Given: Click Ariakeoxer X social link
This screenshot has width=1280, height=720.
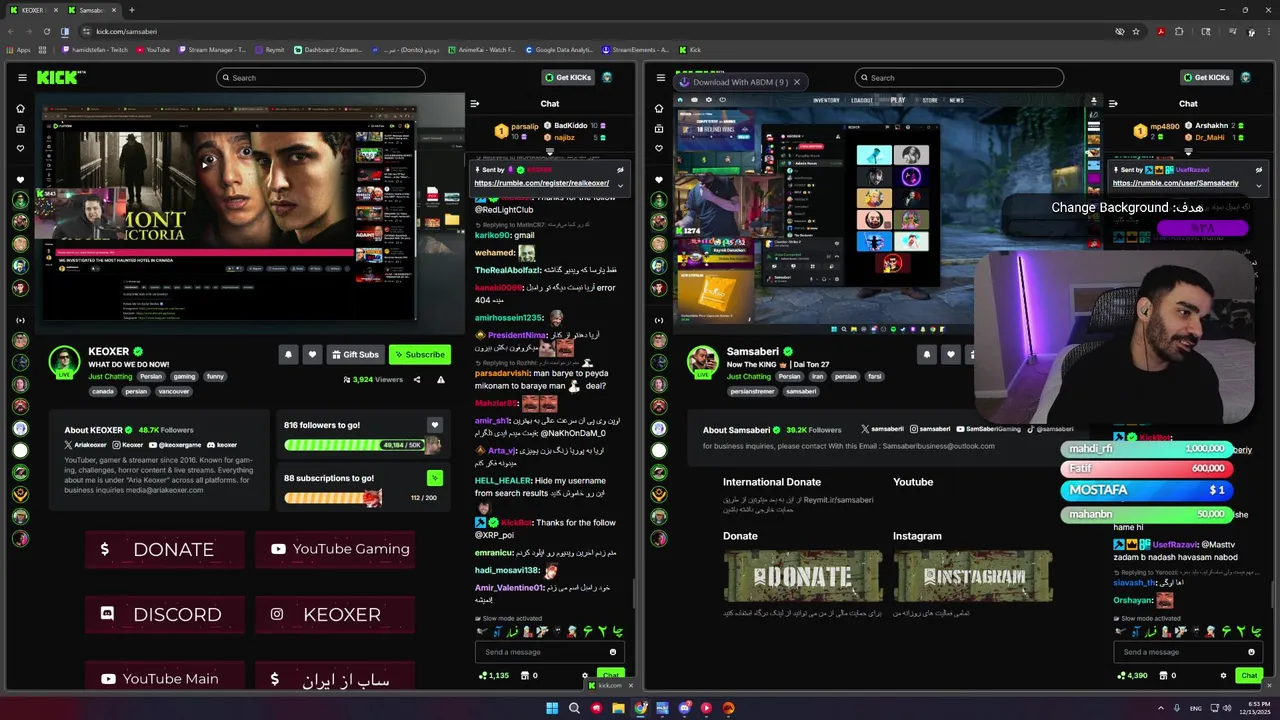Looking at the screenshot, I should click(84, 445).
